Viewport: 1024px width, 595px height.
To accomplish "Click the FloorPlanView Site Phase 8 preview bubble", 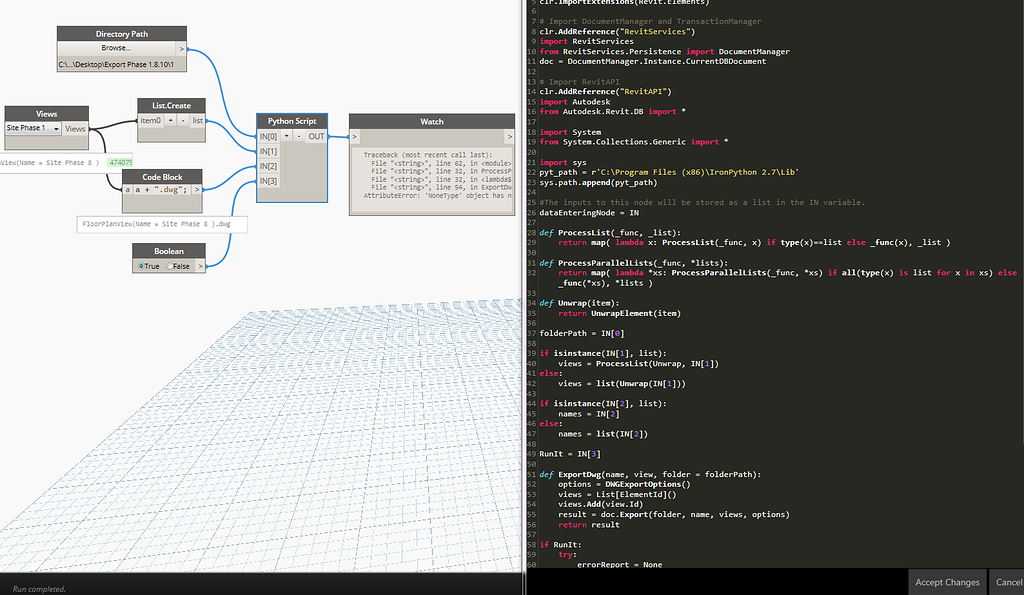I will (157, 224).
